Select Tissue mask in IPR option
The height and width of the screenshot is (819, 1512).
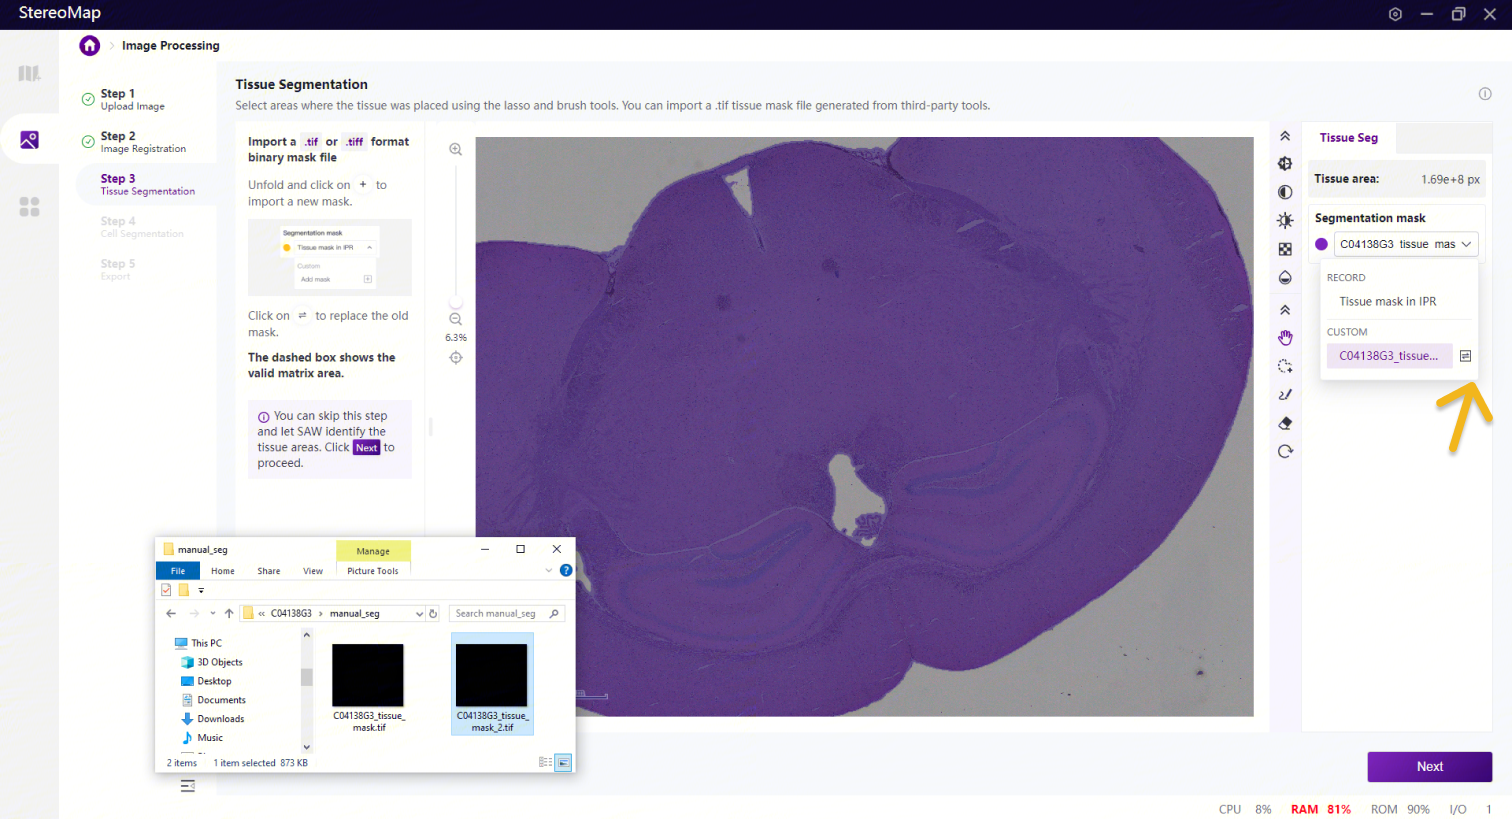pyautogui.click(x=1387, y=301)
